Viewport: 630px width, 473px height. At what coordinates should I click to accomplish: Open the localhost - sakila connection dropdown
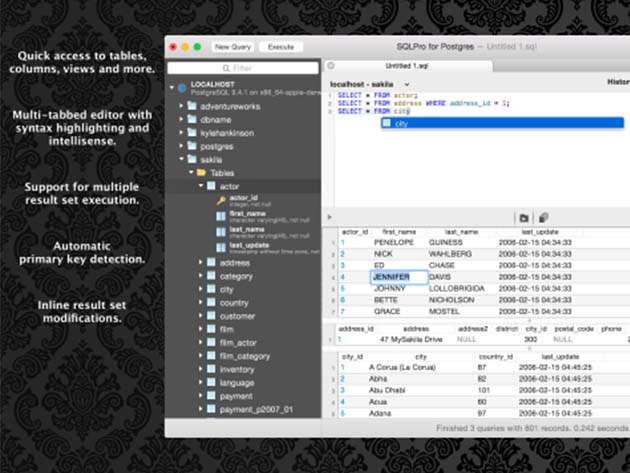point(369,84)
